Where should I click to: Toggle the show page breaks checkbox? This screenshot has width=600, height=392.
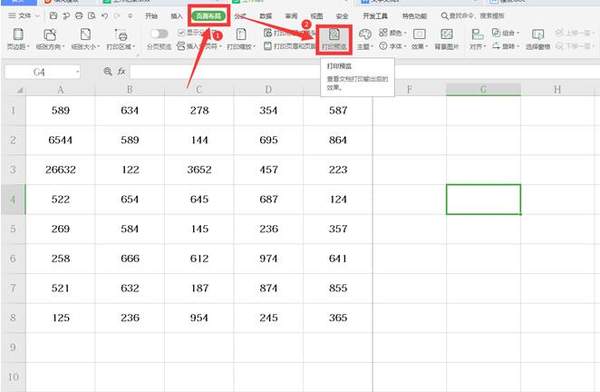pyautogui.click(x=181, y=33)
